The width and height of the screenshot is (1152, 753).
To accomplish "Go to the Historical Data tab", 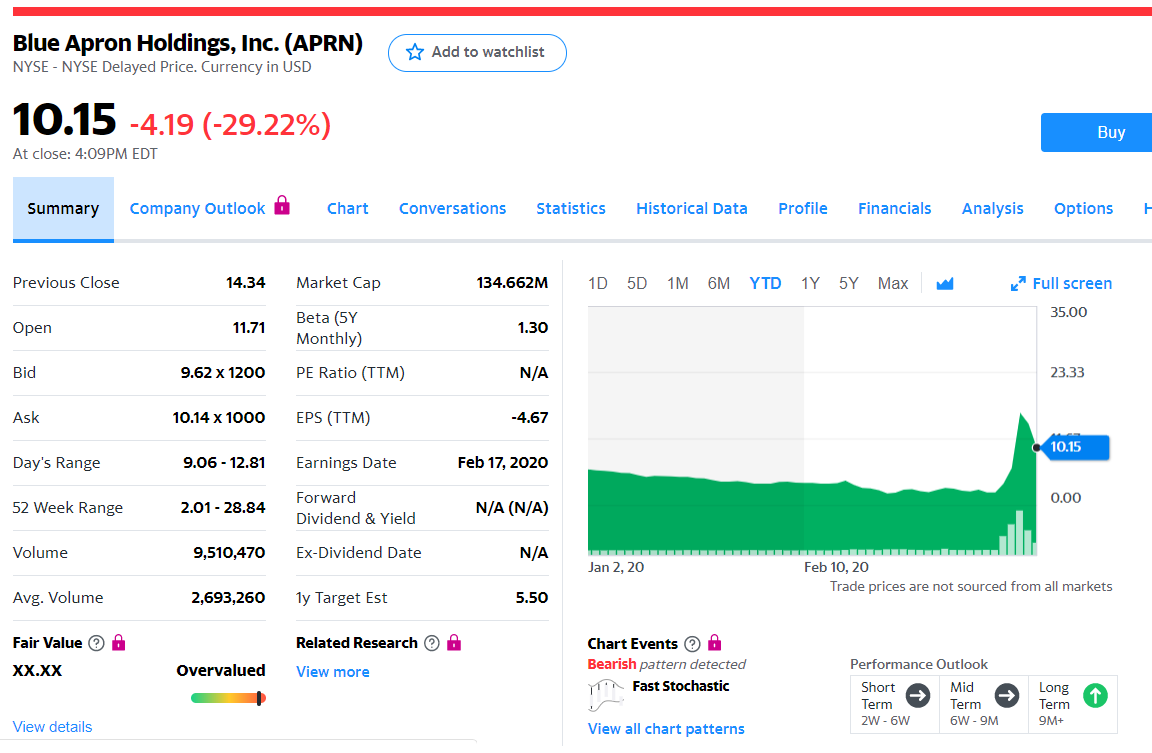I will coord(692,209).
